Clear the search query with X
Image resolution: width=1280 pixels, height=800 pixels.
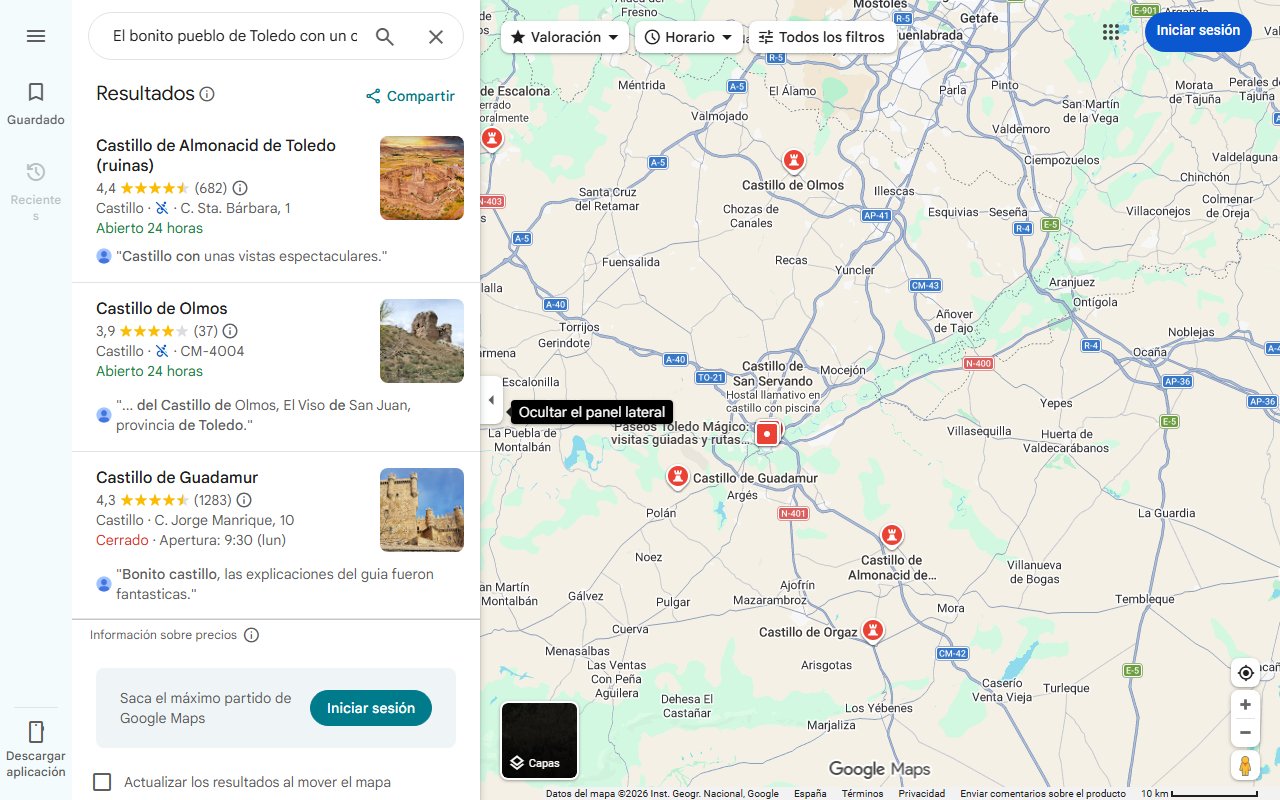pyautogui.click(x=436, y=37)
